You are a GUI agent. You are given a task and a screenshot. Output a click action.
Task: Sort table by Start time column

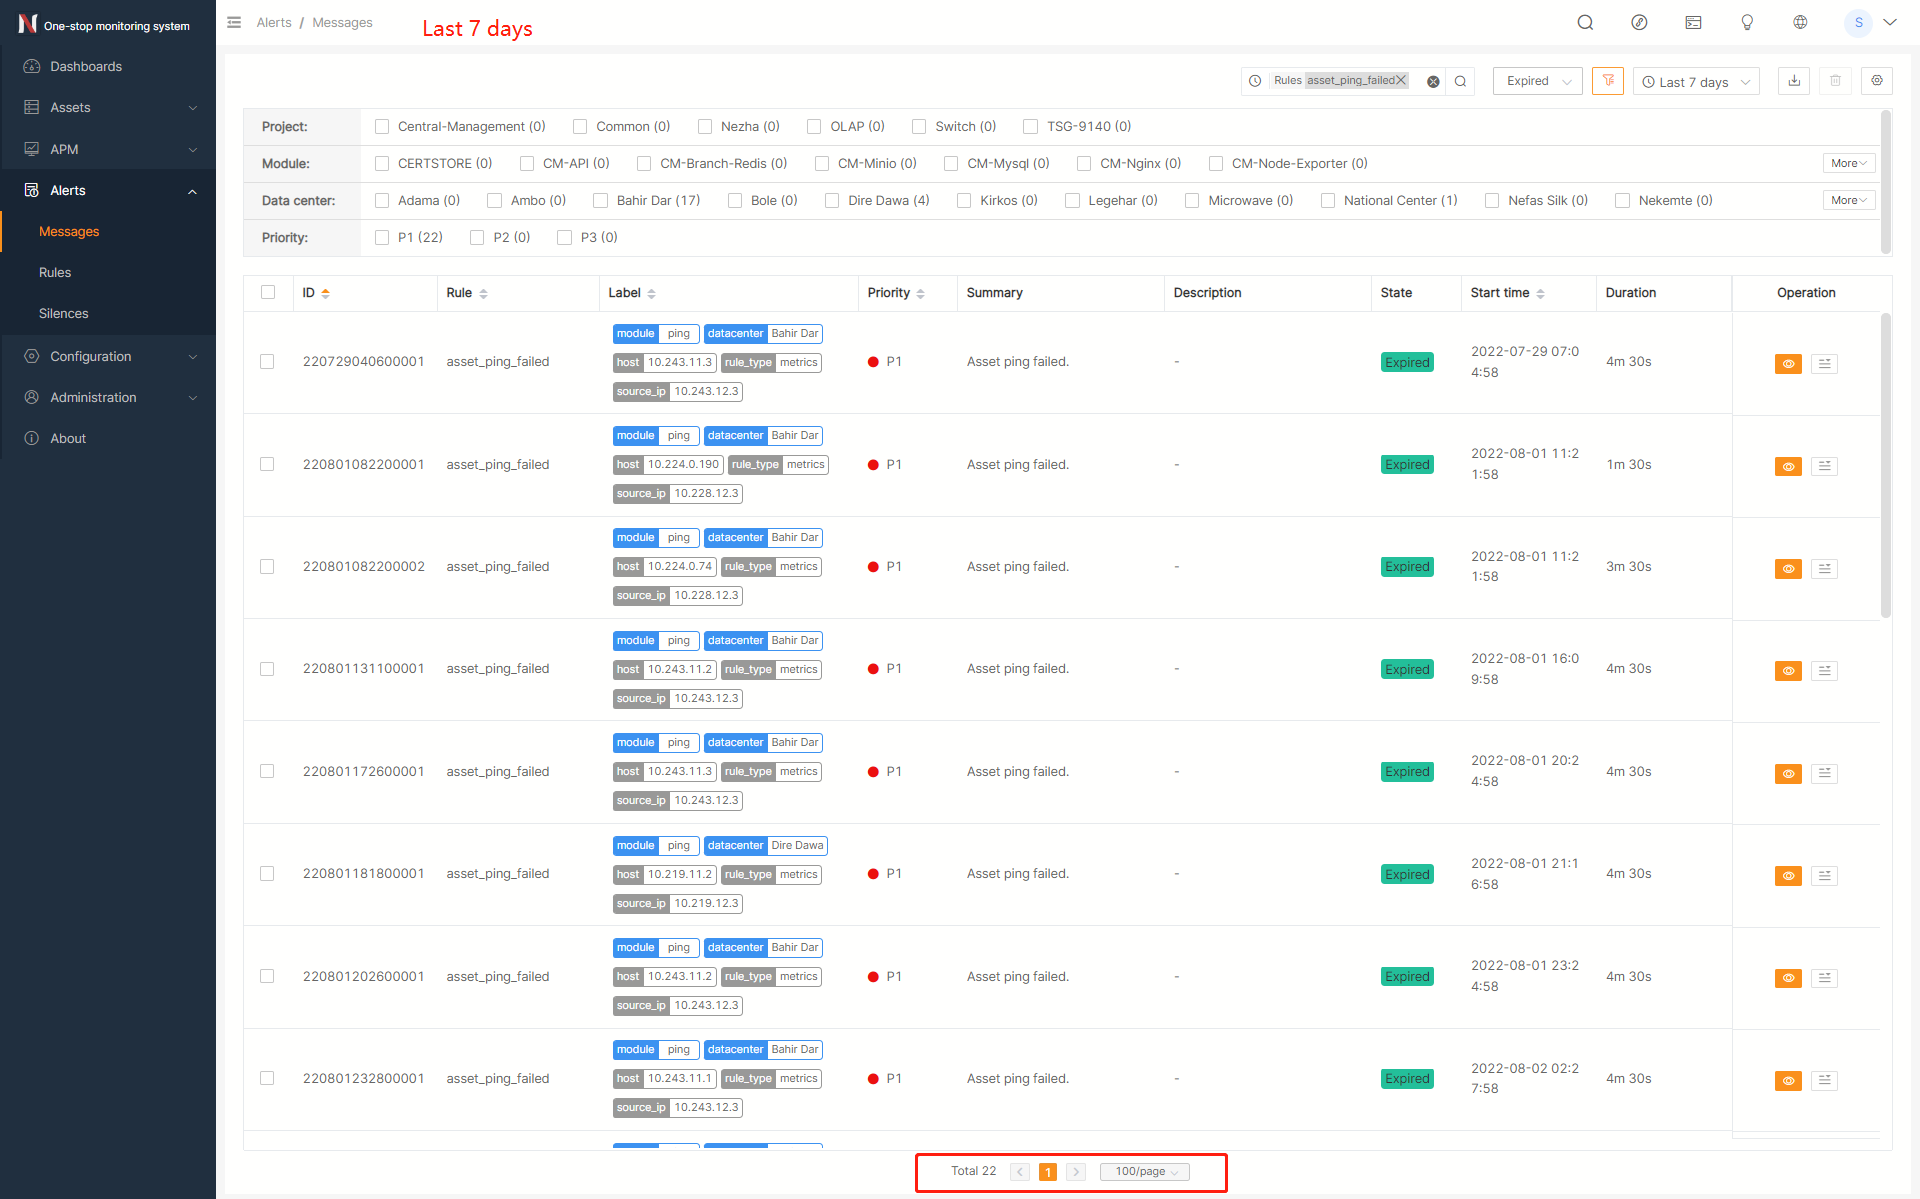[x=1540, y=293]
